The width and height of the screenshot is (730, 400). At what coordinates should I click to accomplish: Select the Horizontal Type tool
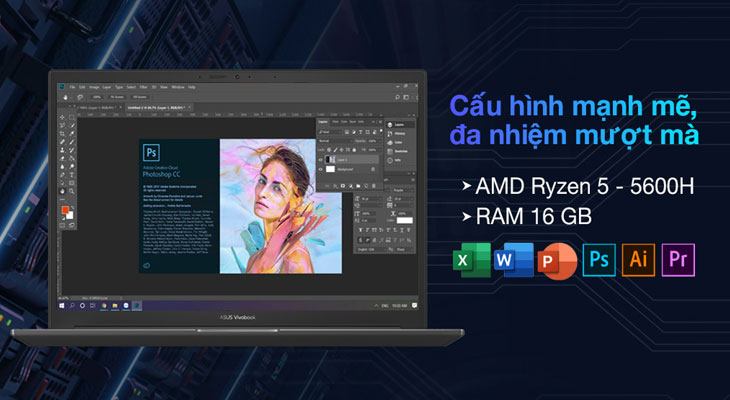[72, 175]
